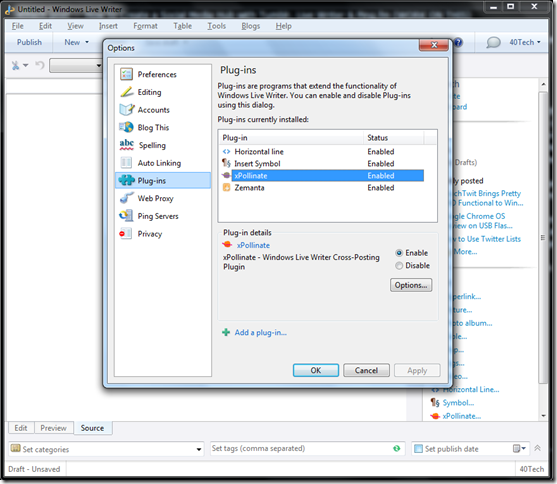Click the Status column header

tap(394, 138)
